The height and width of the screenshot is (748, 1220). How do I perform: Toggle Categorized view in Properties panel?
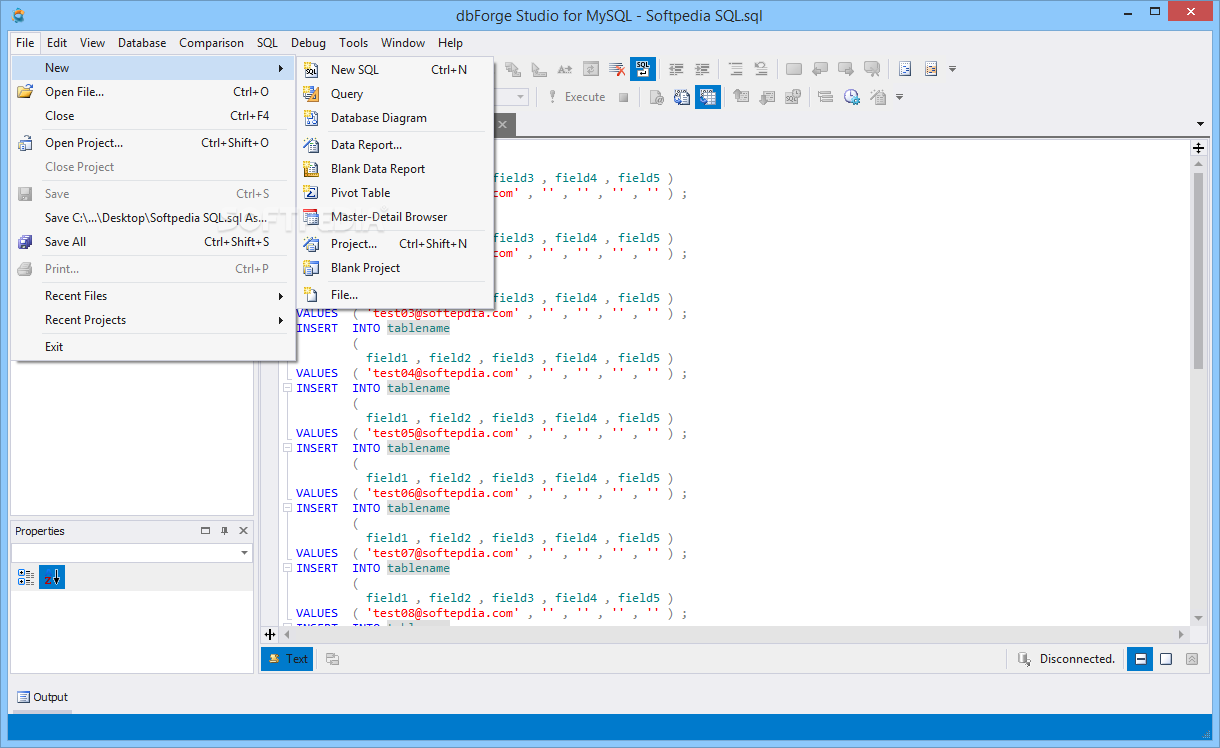point(26,577)
